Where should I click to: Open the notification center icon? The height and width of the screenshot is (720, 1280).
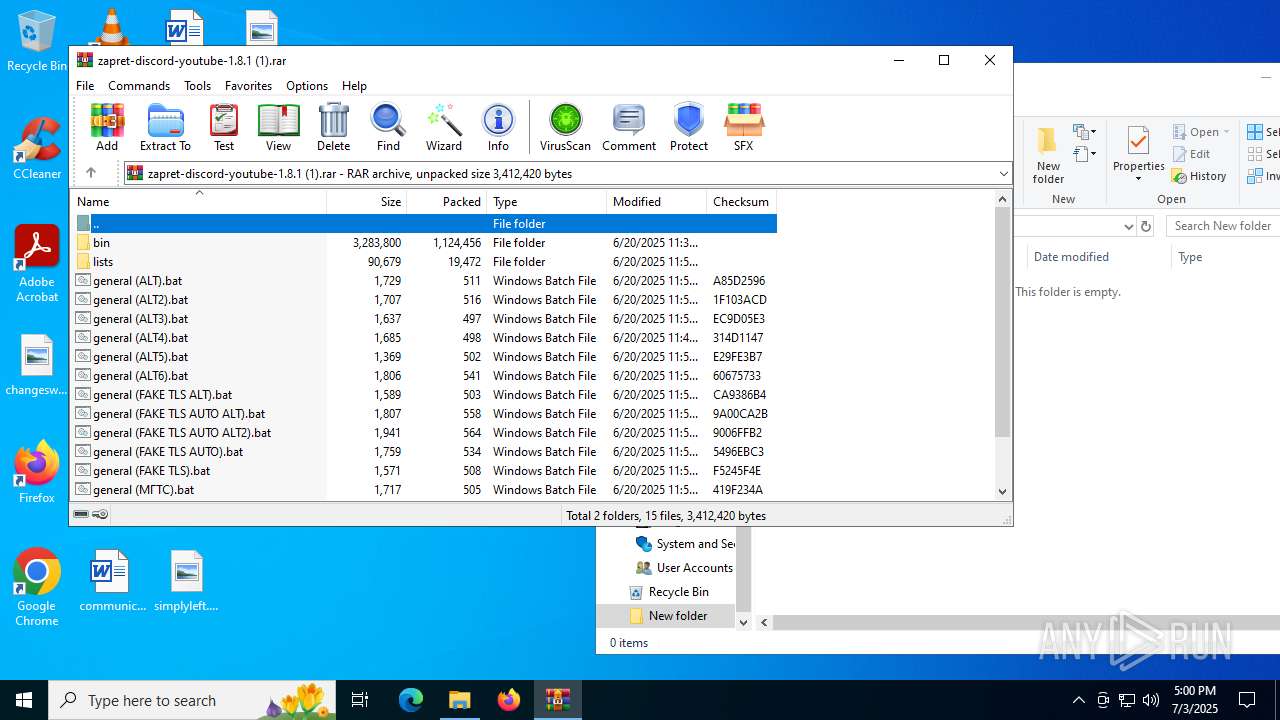click(1247, 700)
